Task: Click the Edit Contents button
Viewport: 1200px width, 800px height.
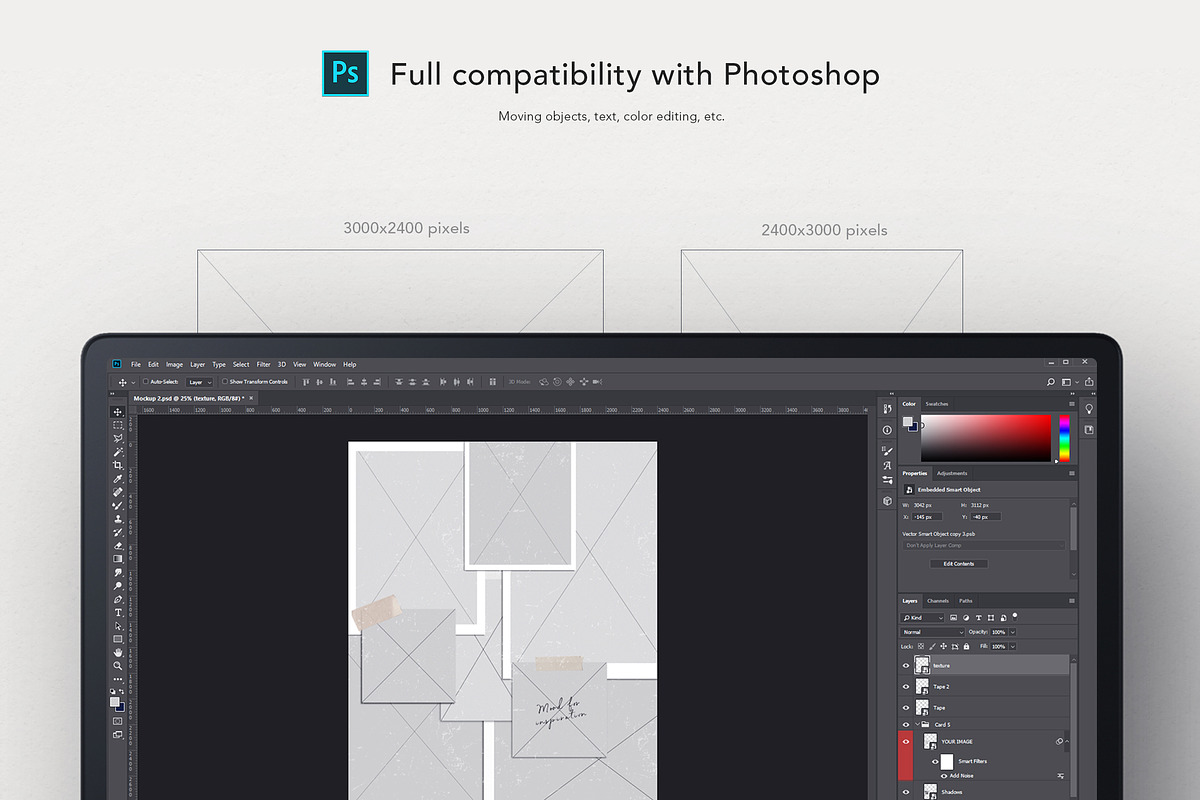Action: (x=958, y=564)
